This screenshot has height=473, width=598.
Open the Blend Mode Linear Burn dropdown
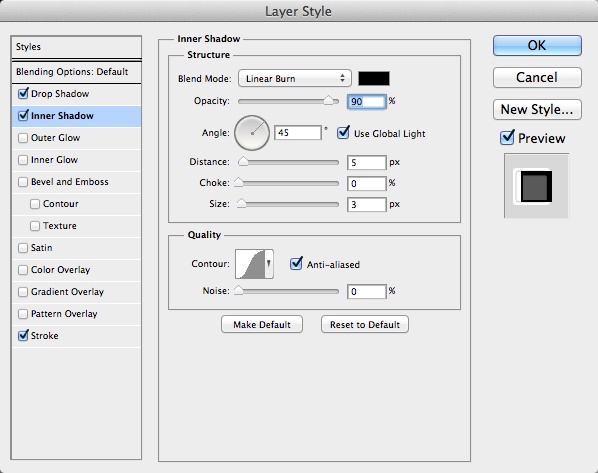click(x=294, y=79)
